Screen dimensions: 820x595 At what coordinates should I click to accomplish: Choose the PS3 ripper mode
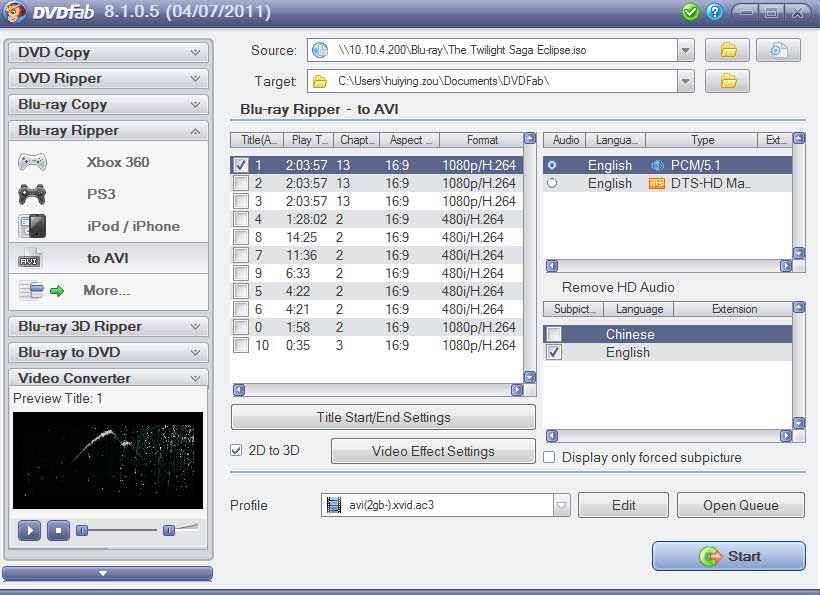coord(108,194)
